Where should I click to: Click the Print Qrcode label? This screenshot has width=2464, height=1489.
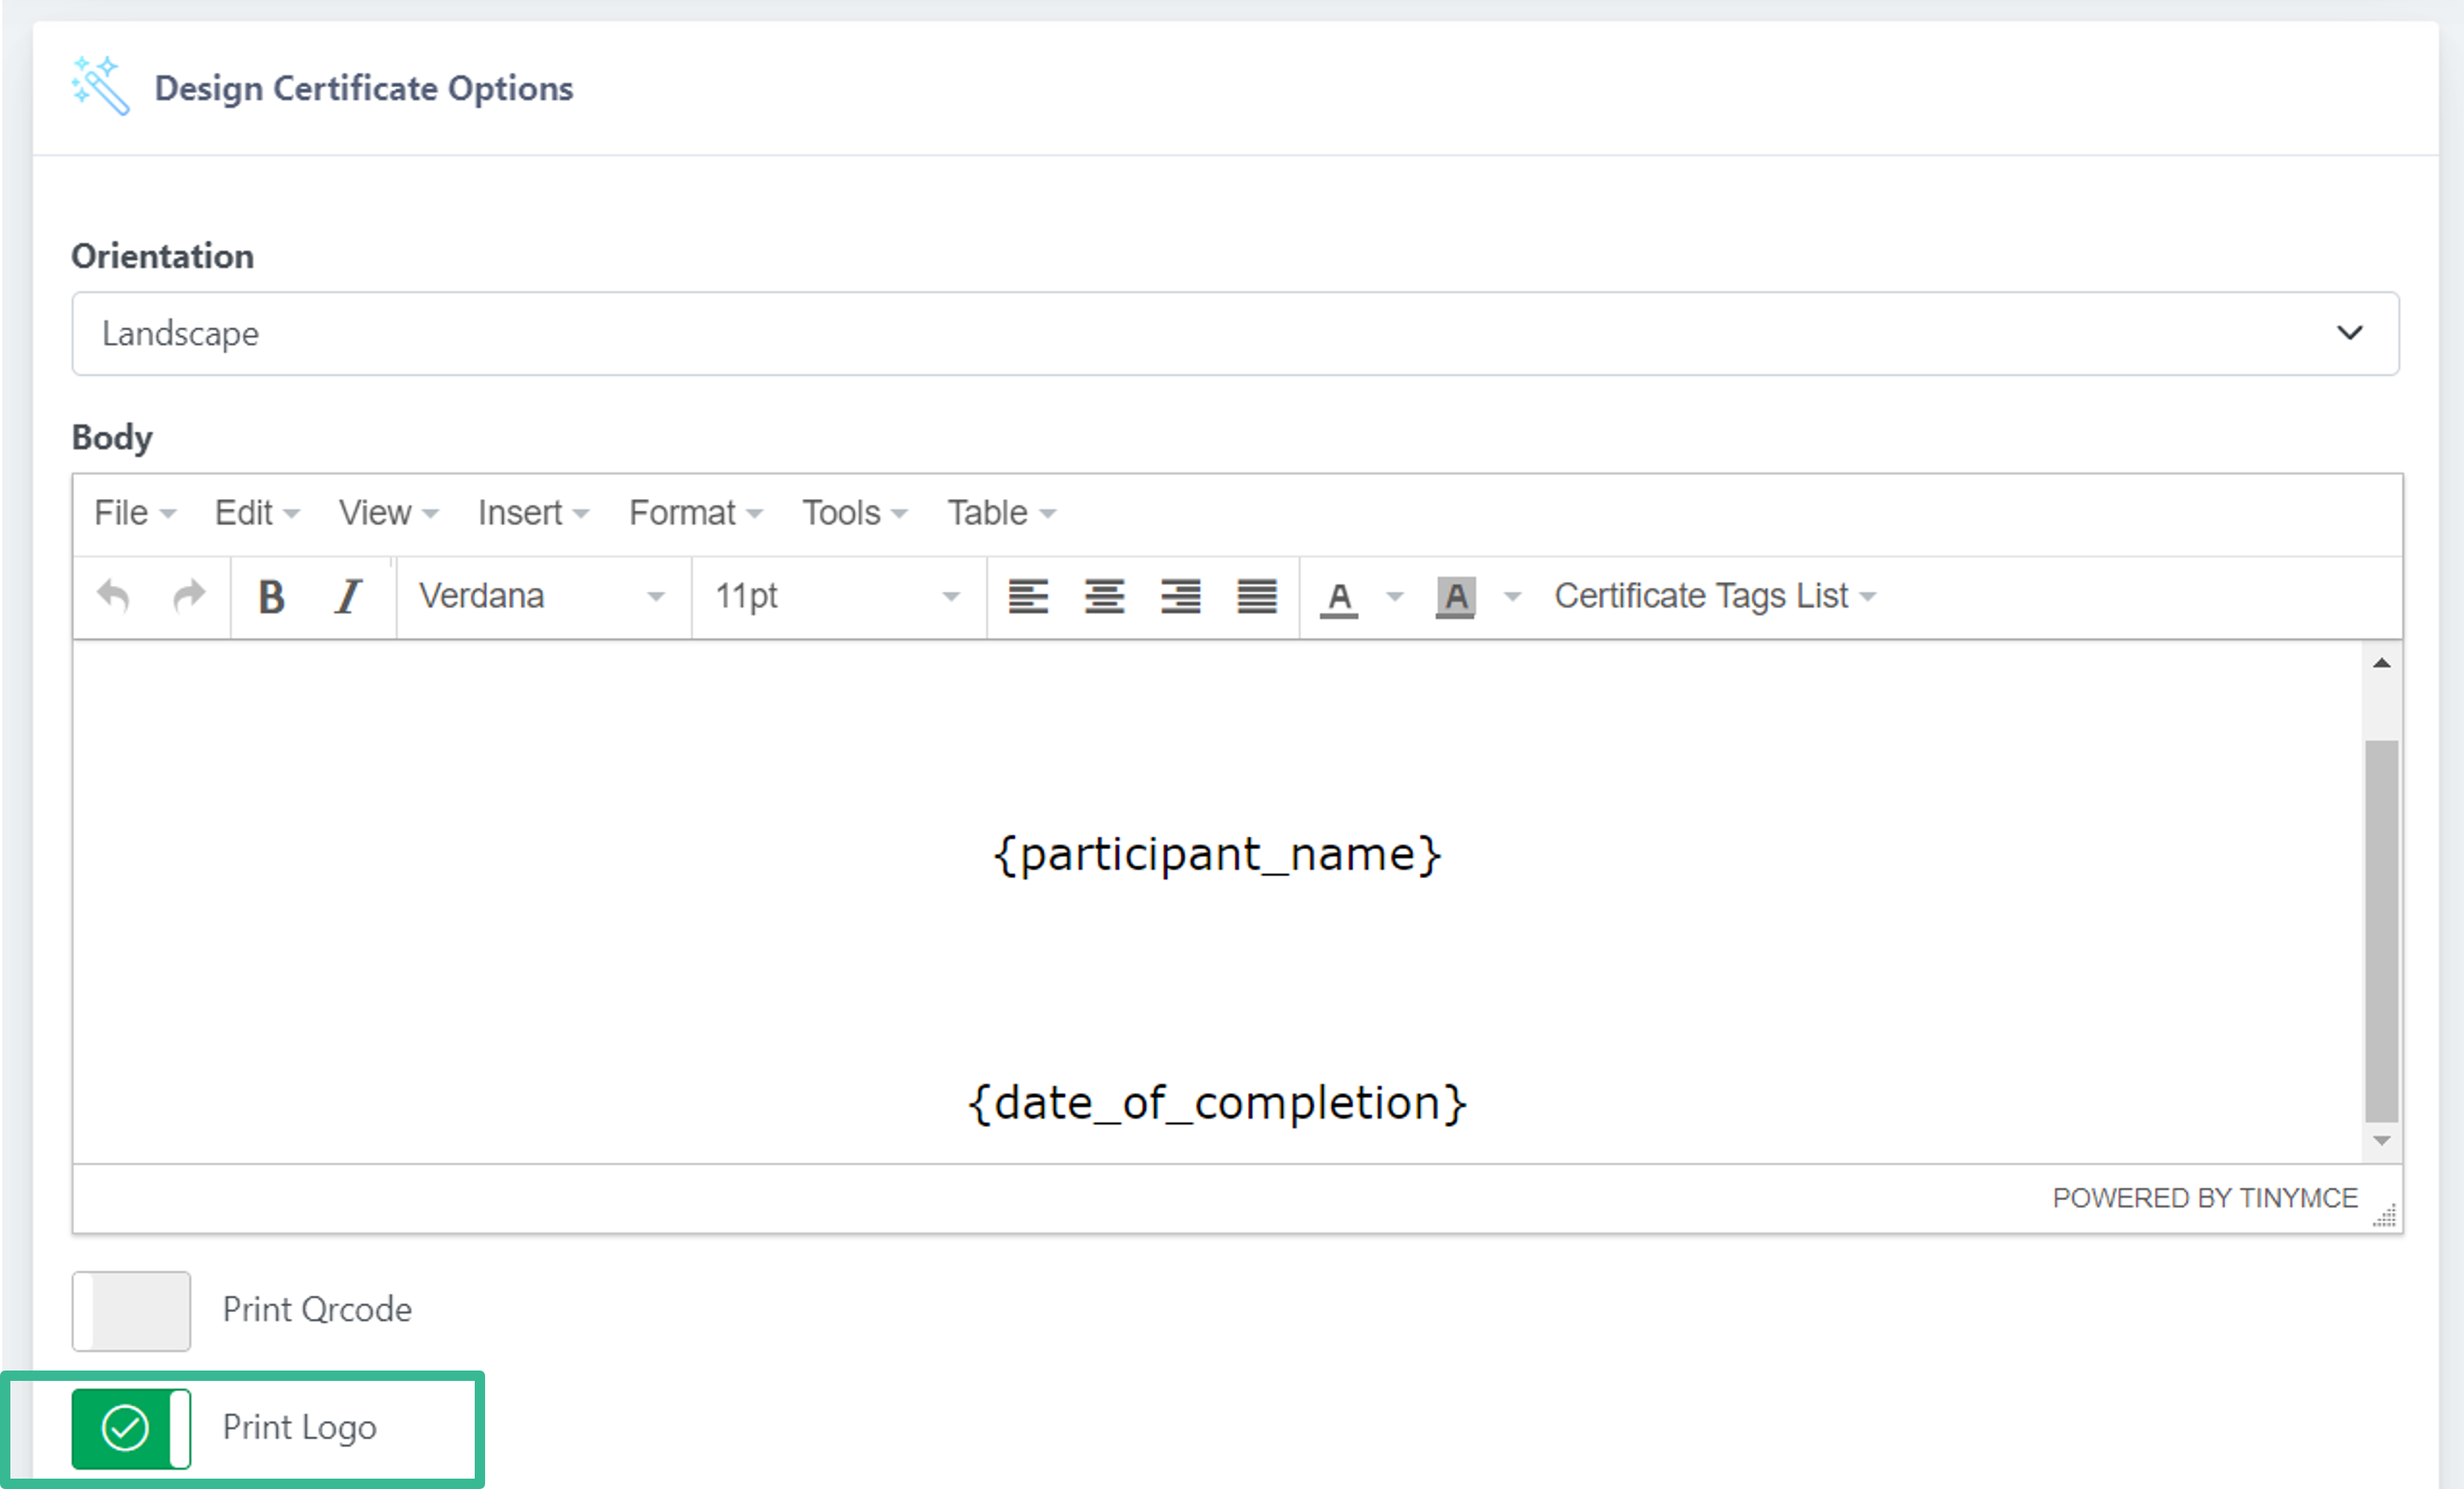coord(317,1310)
